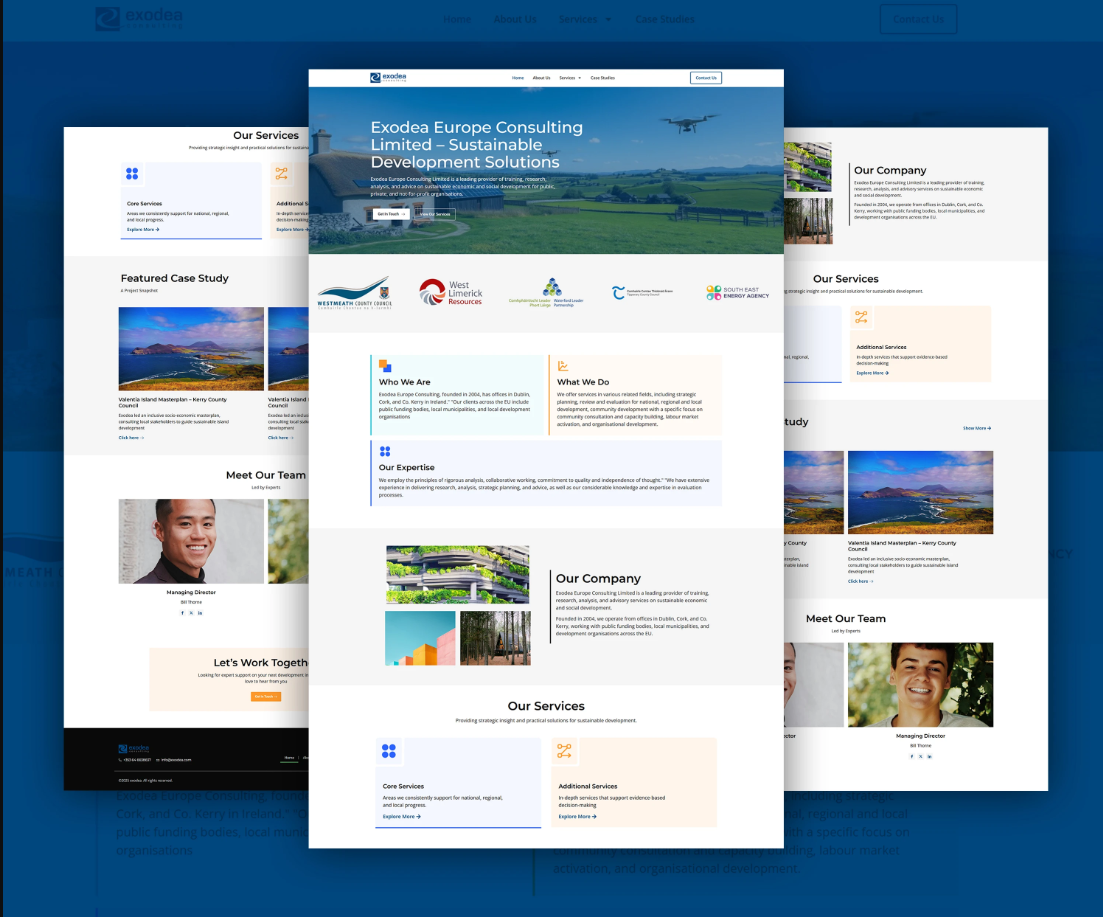The width and height of the screenshot is (1103, 917).
Task: Click West Limerick Resources logo
Action: click(450, 293)
